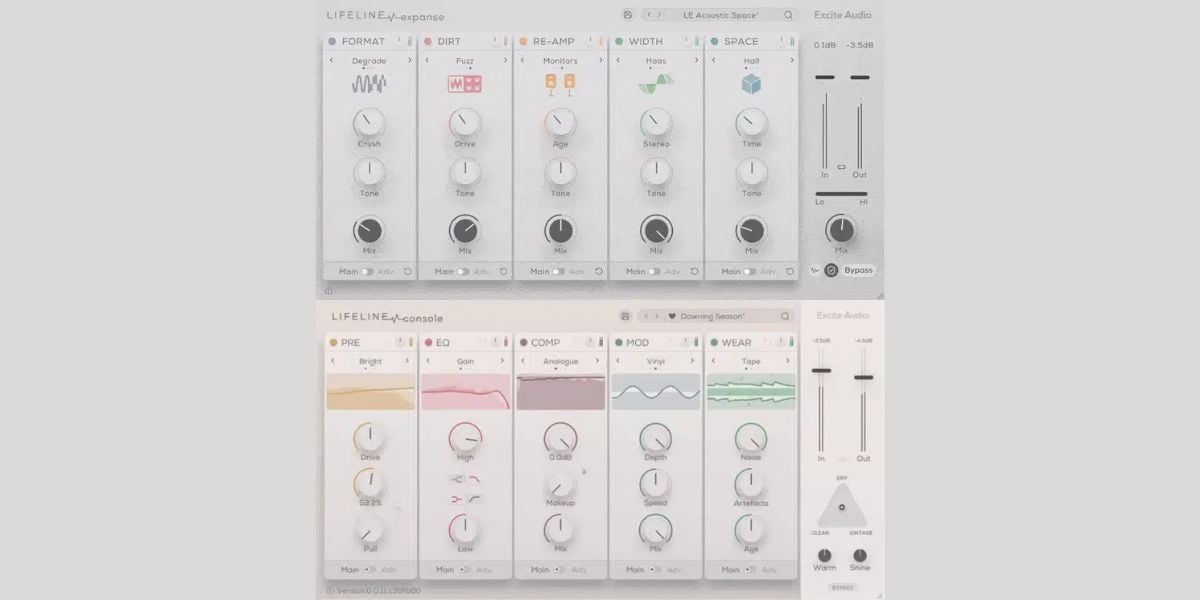
Task: Toggle the WIDTH module power dot
Action: pyautogui.click(x=619, y=42)
